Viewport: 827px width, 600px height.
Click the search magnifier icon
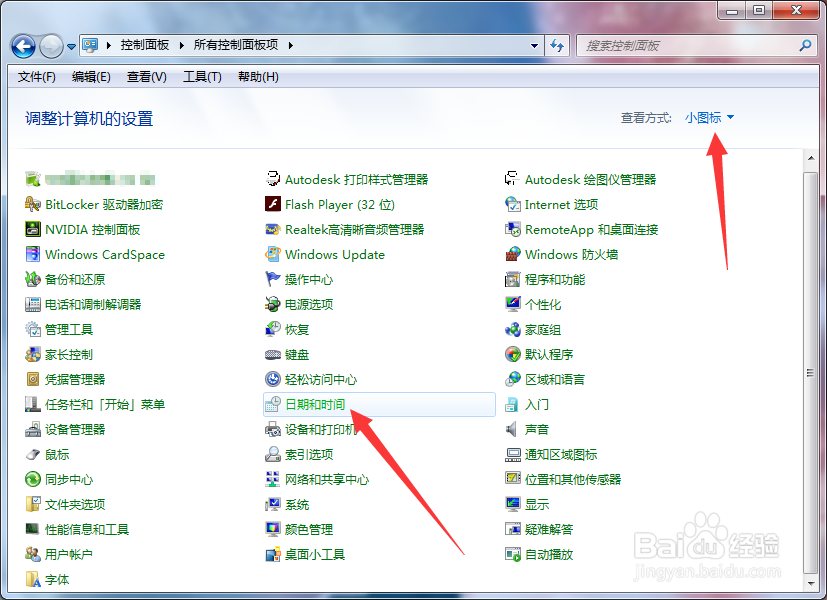[805, 46]
